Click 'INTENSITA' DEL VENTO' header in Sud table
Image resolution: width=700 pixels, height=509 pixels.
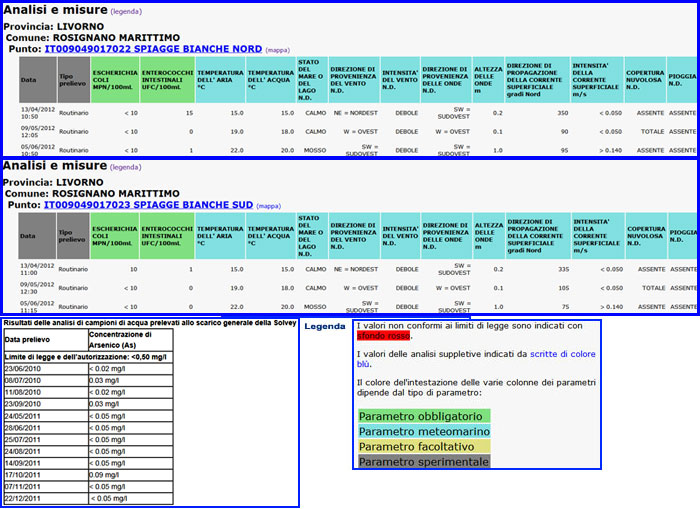[400, 236]
